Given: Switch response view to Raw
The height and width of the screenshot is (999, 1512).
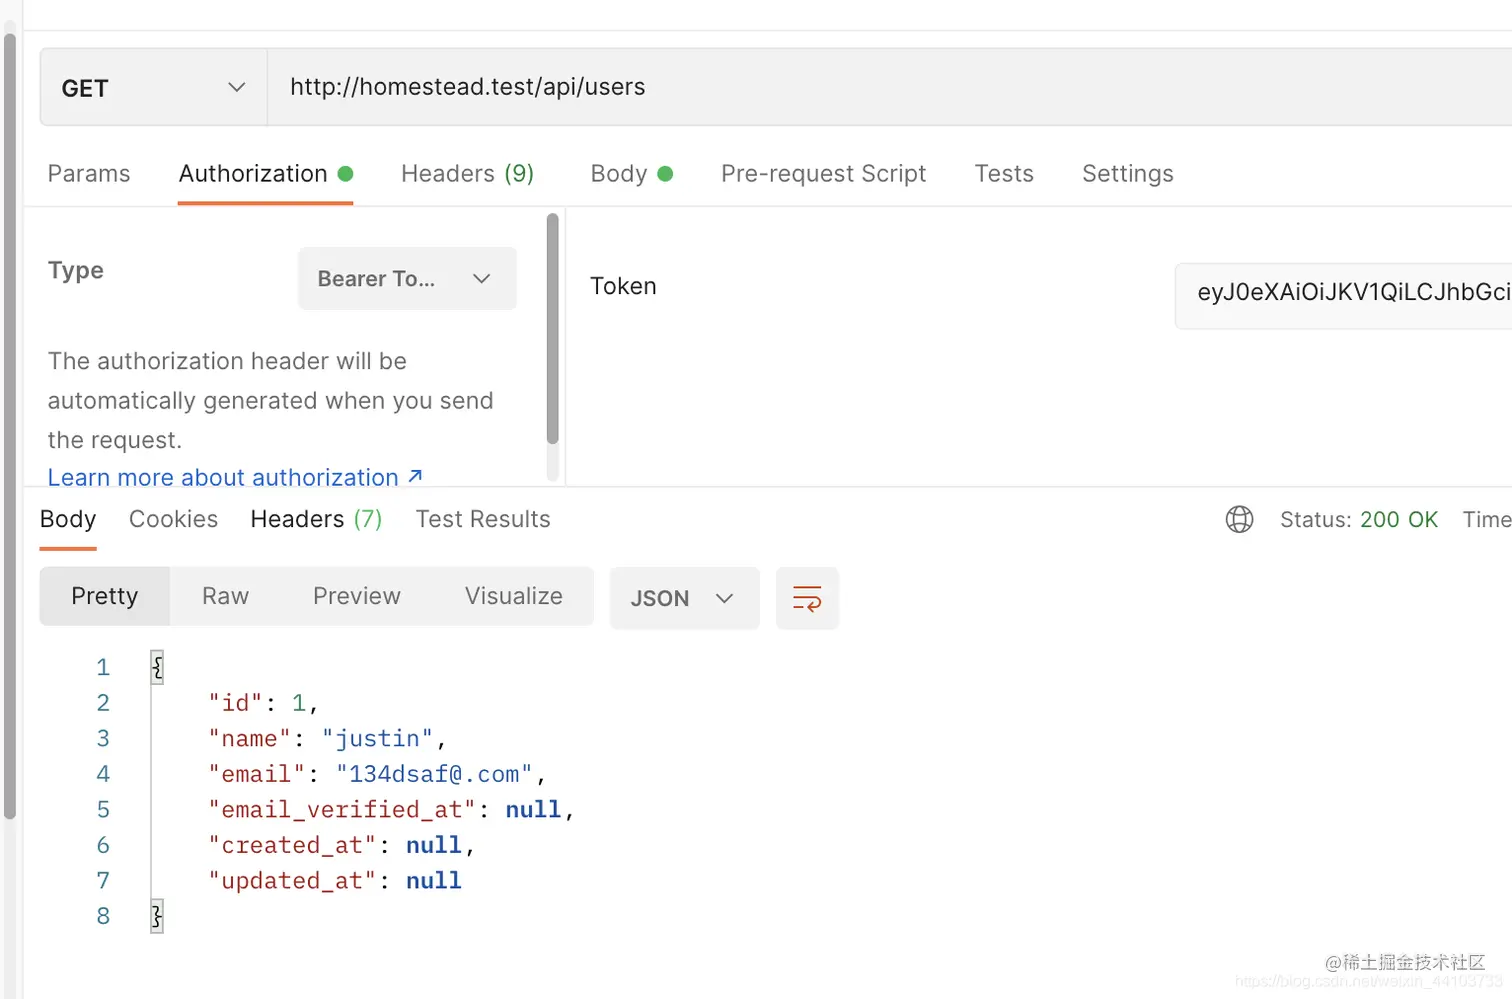Looking at the screenshot, I should 225,596.
